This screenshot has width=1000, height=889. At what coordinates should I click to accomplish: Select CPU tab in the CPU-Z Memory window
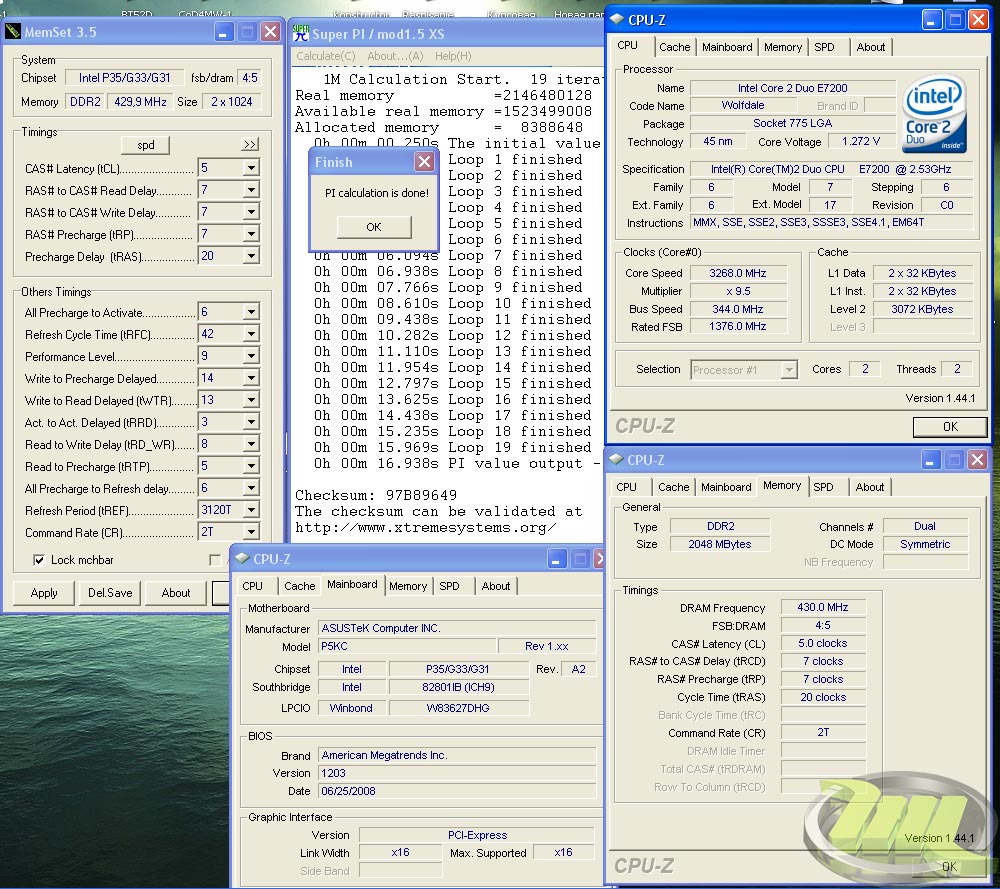point(626,487)
